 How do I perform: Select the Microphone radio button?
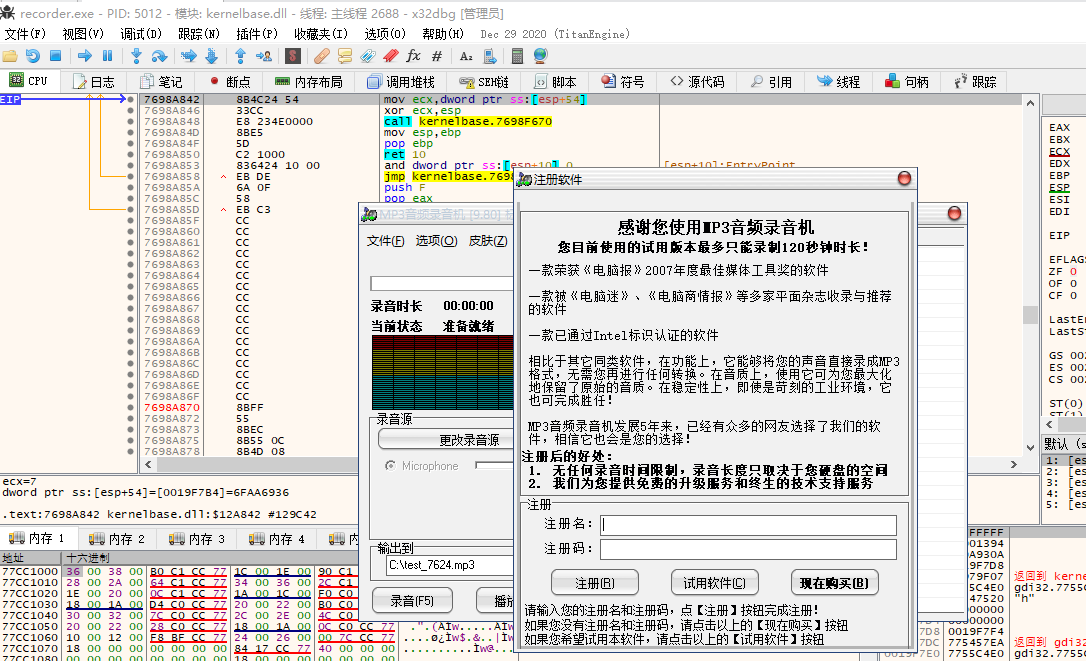[390, 466]
